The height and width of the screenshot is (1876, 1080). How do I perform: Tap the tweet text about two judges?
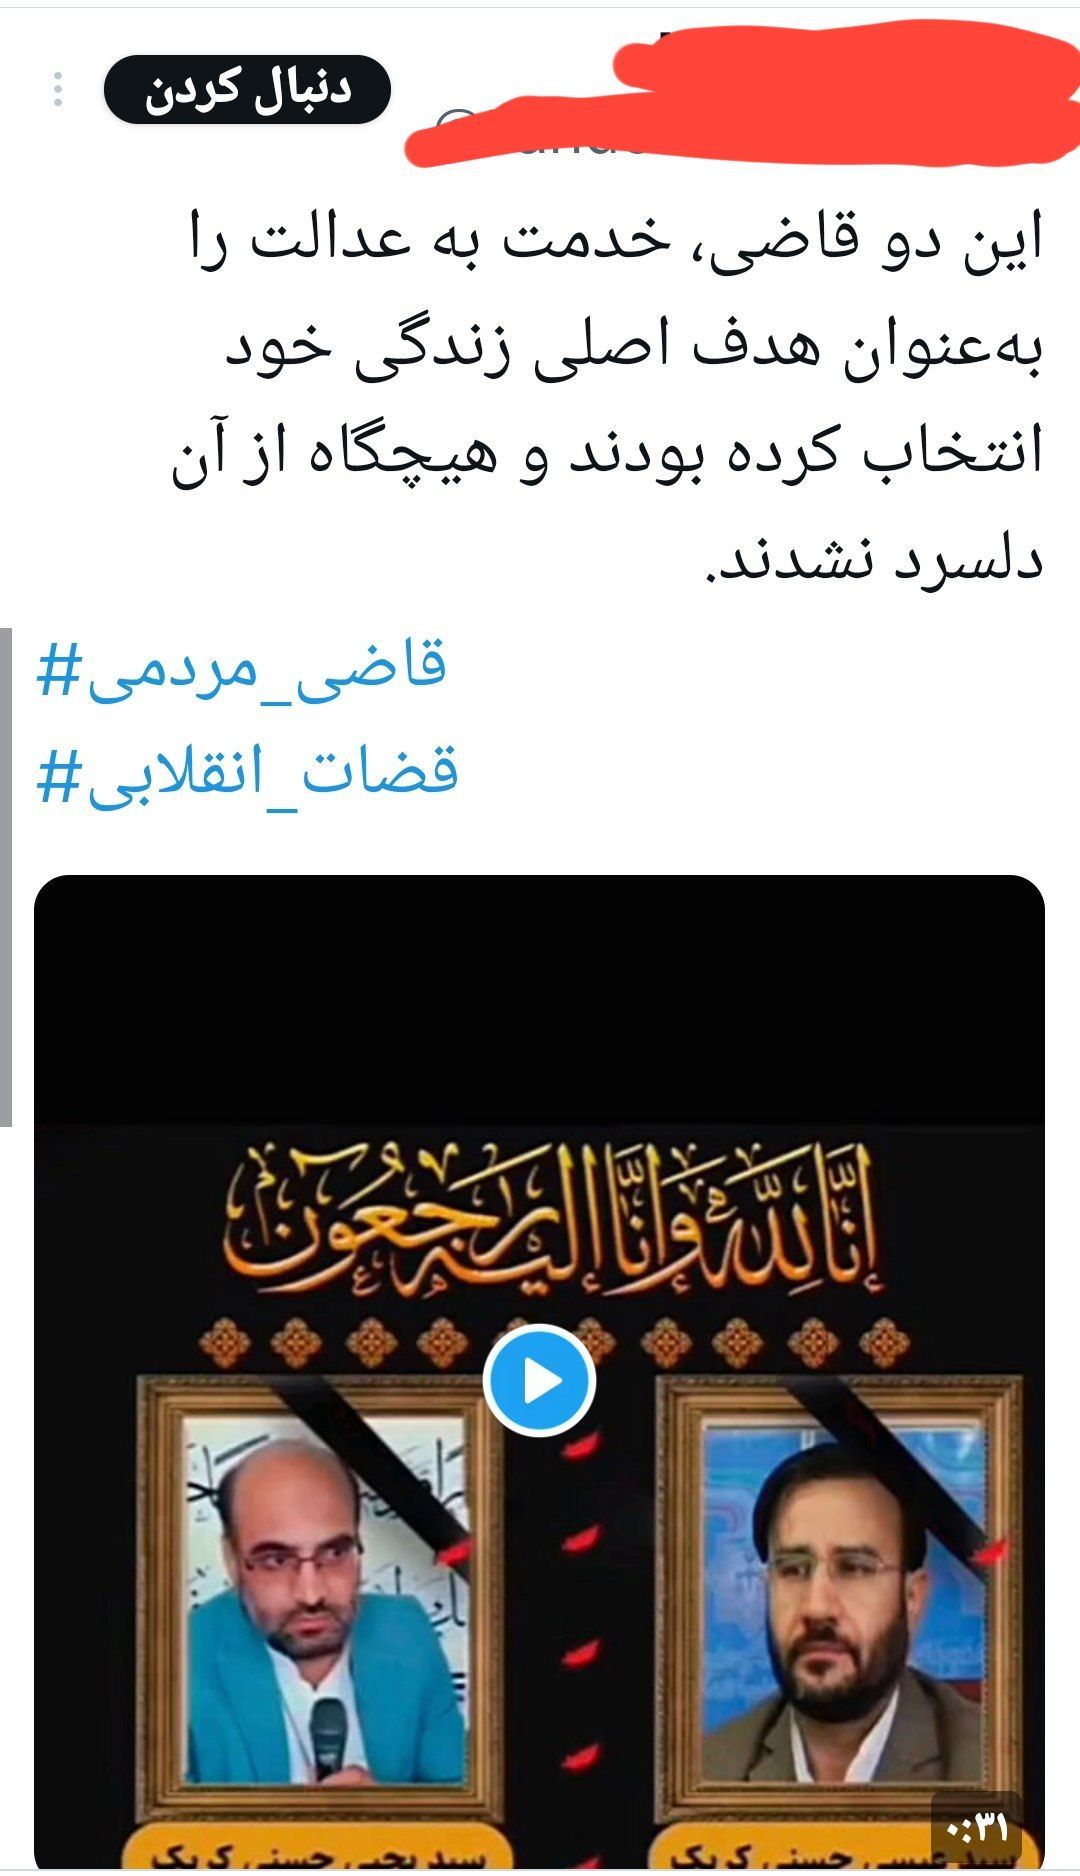(x=607, y=397)
